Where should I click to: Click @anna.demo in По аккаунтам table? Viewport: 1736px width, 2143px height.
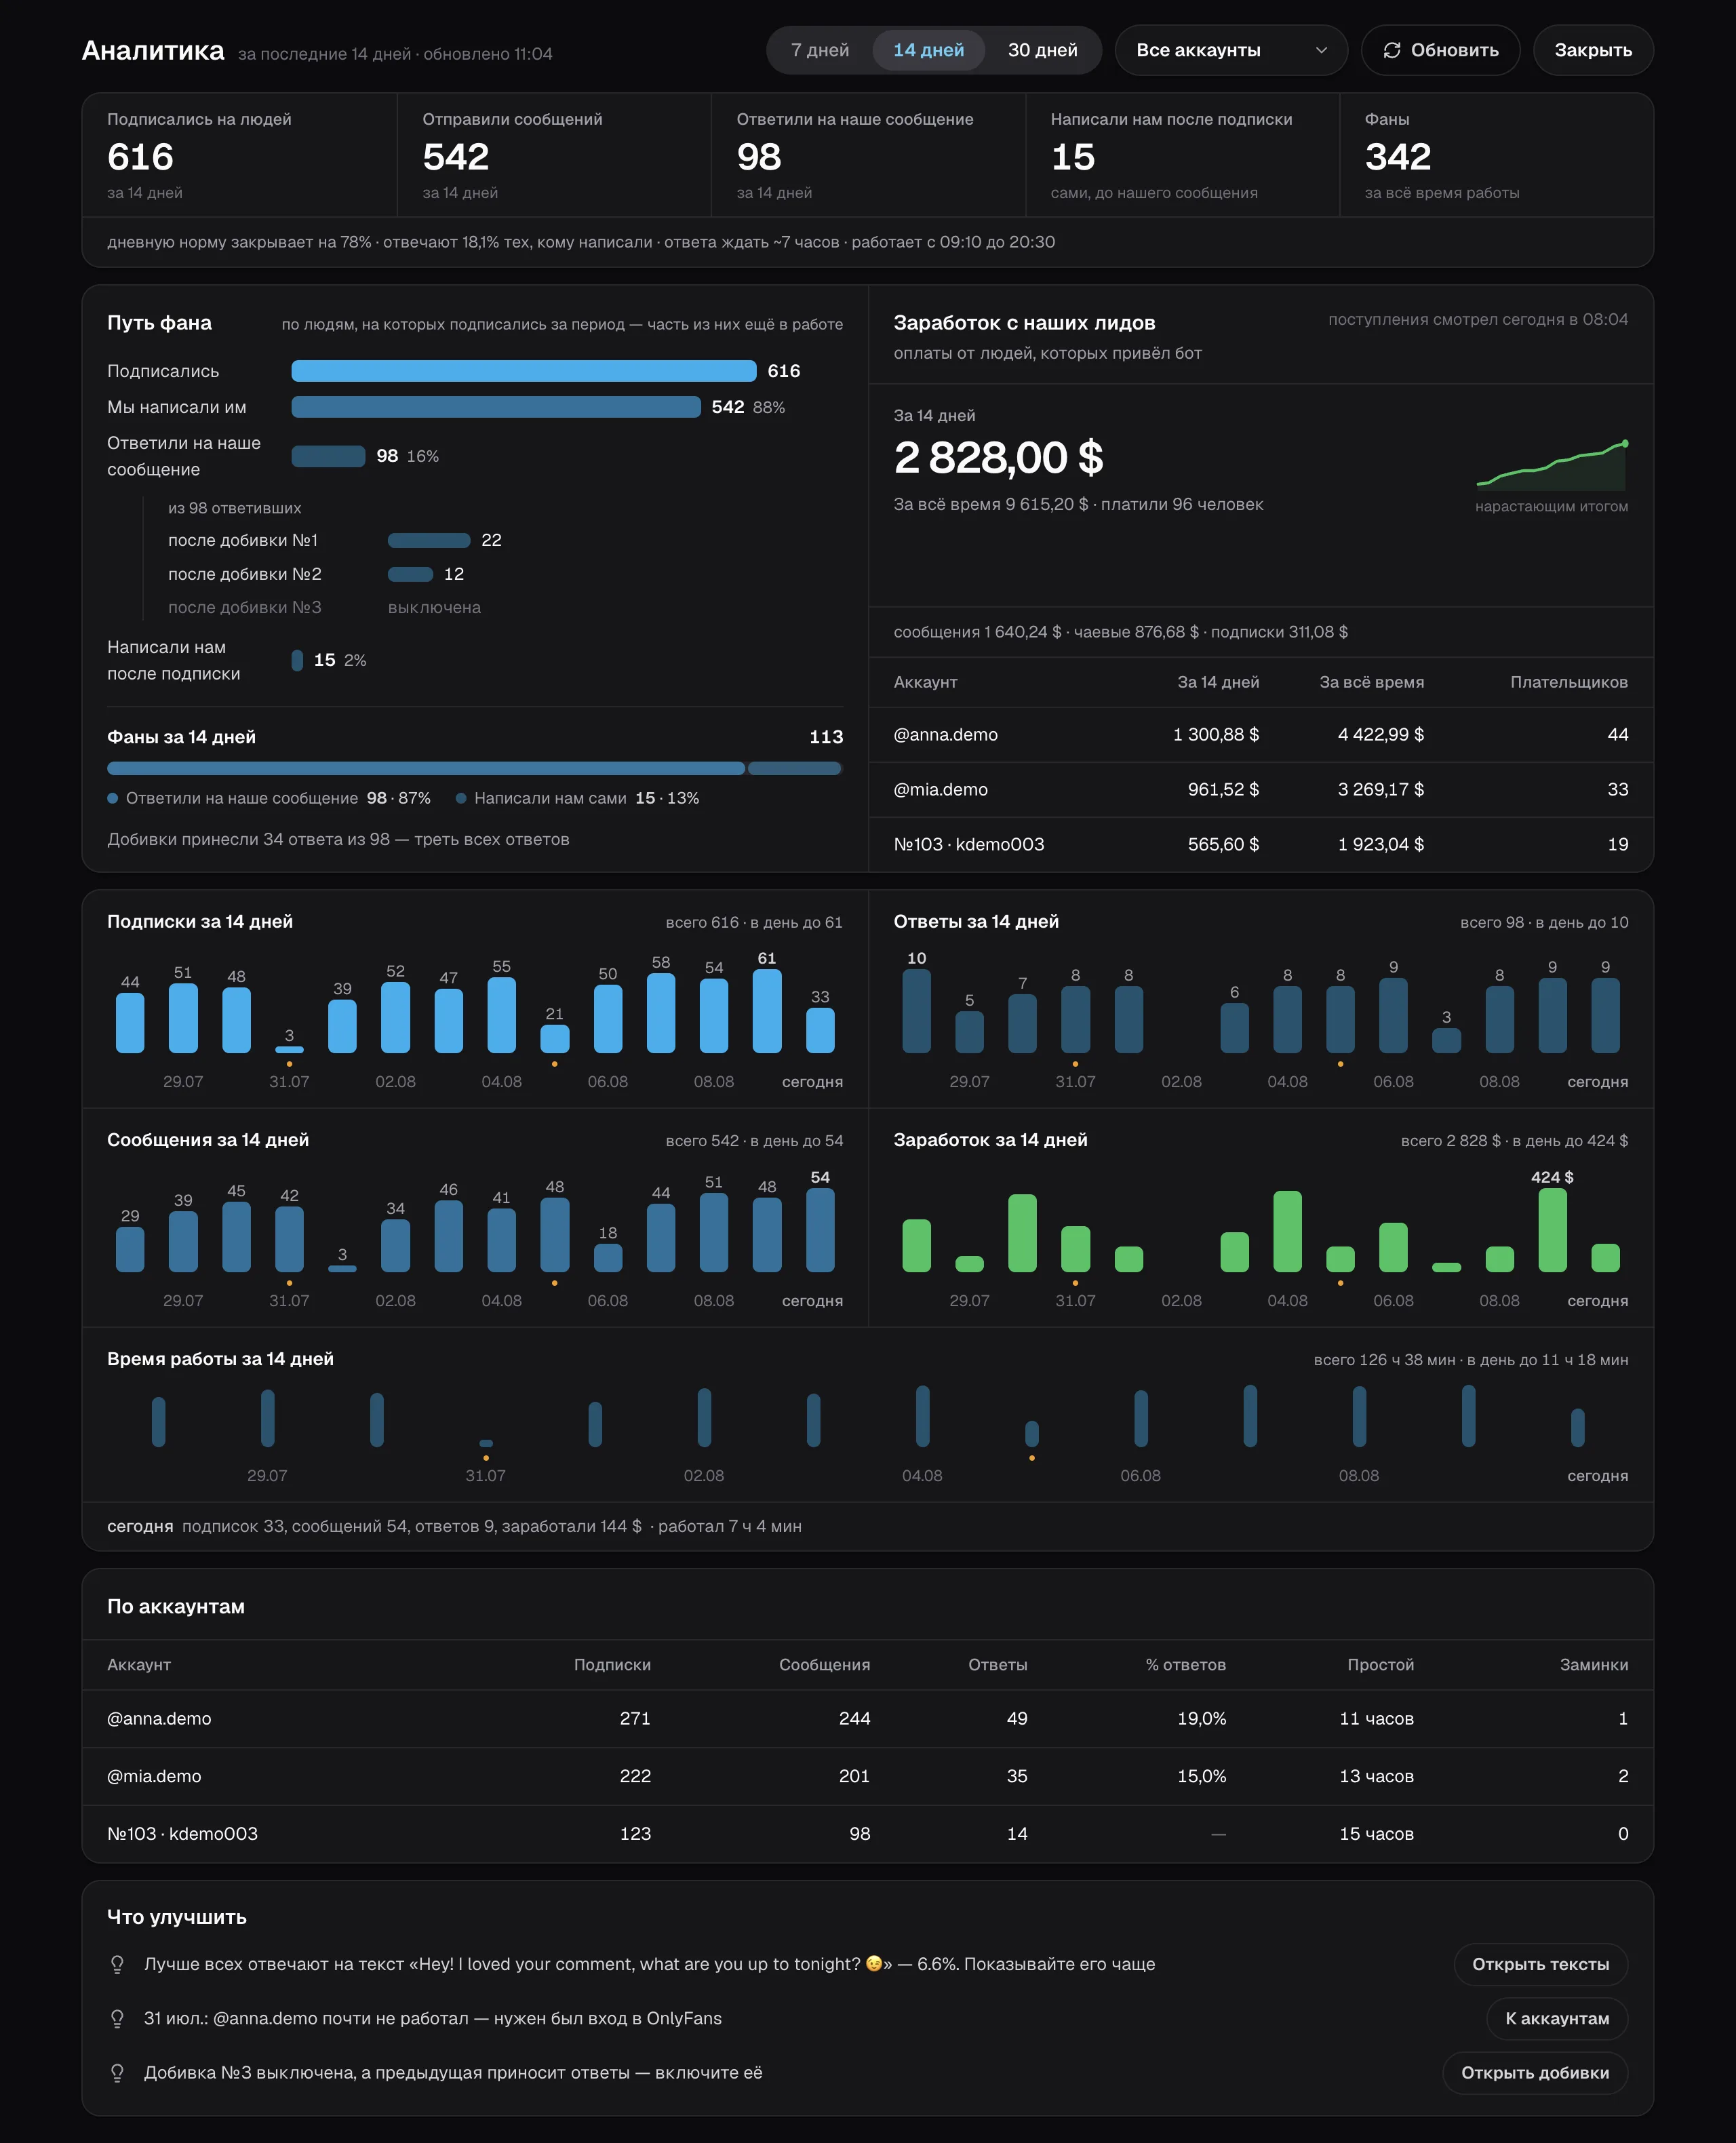tap(159, 1718)
